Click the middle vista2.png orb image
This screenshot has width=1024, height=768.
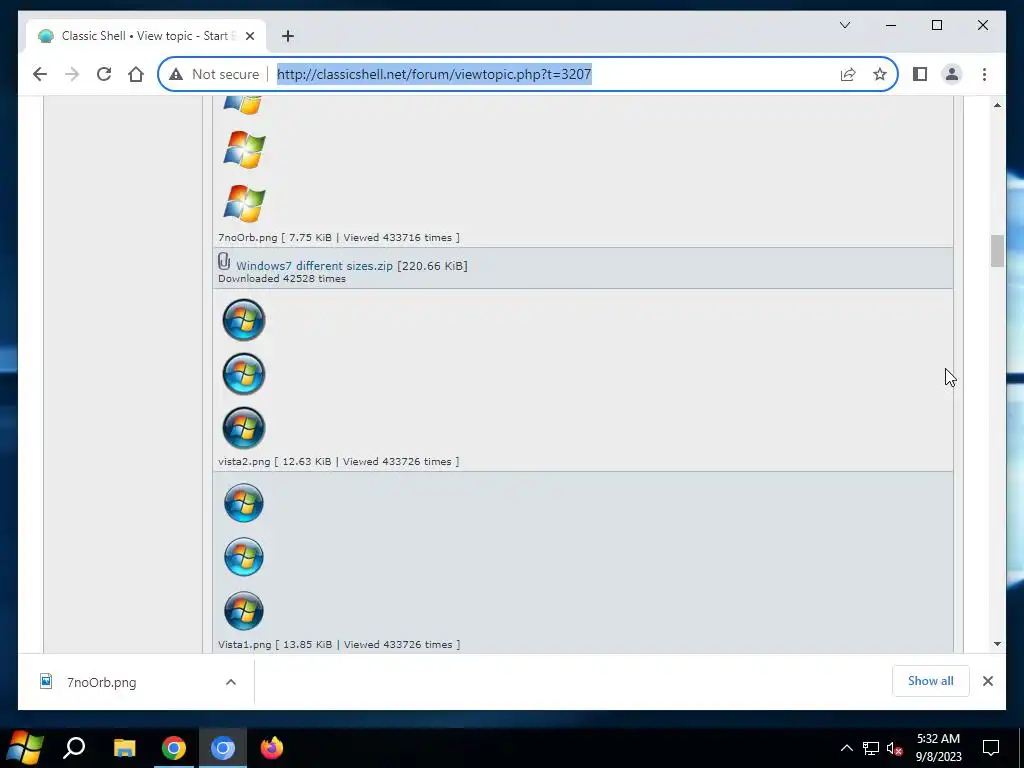[244, 374]
